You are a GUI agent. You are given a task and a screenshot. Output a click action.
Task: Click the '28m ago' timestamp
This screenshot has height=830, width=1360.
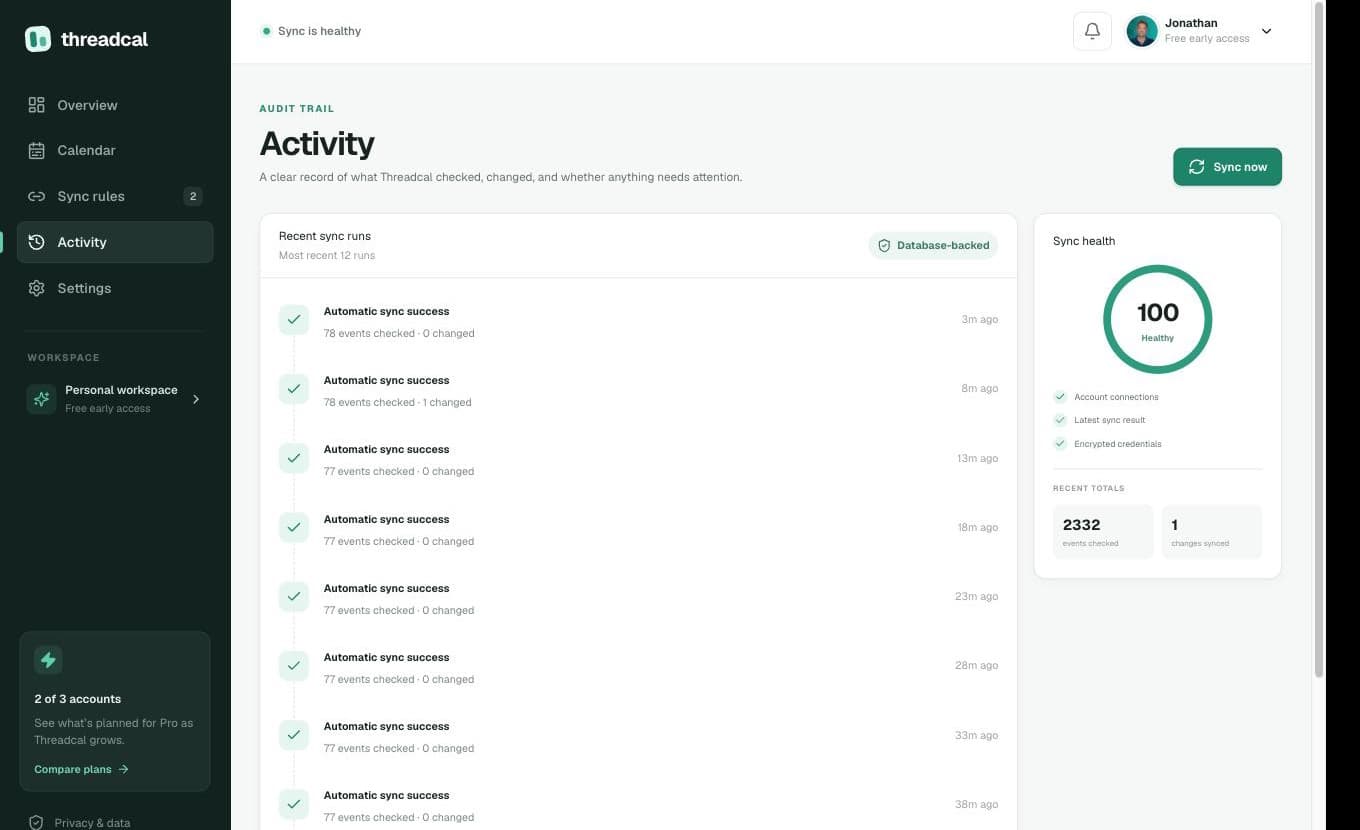(976, 665)
